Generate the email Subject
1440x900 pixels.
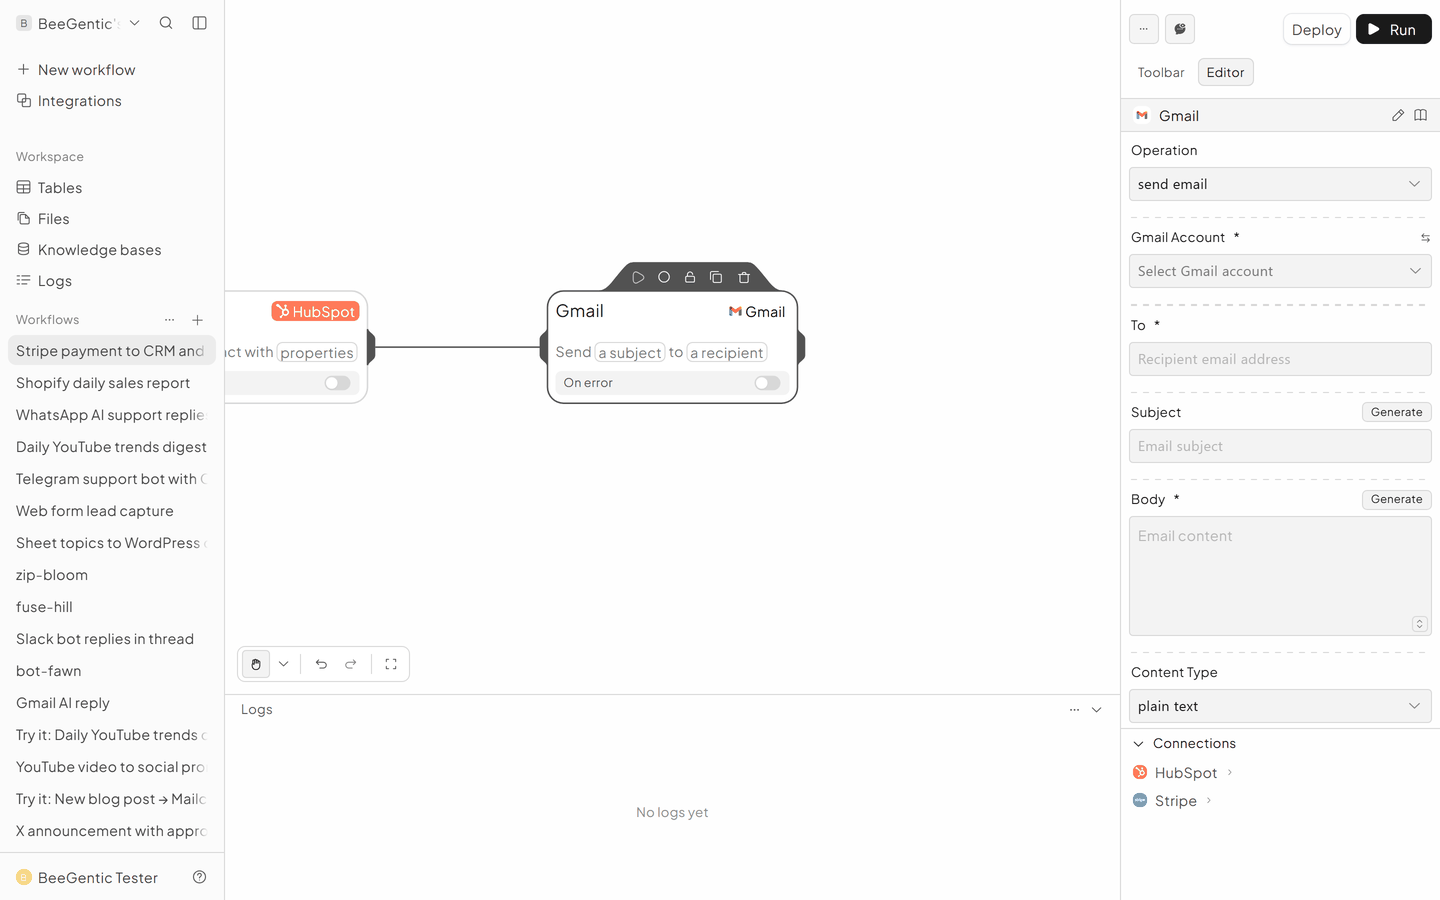(1396, 412)
